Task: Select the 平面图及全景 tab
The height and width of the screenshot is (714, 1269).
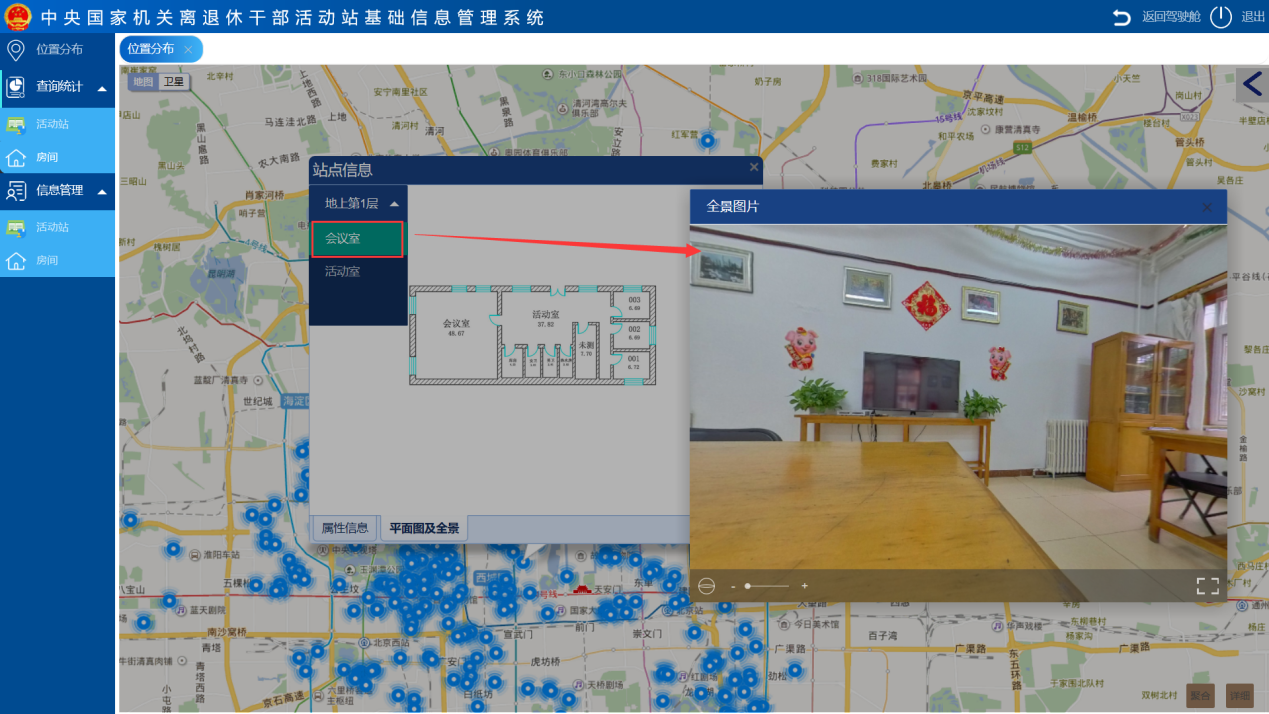Action: tap(424, 528)
